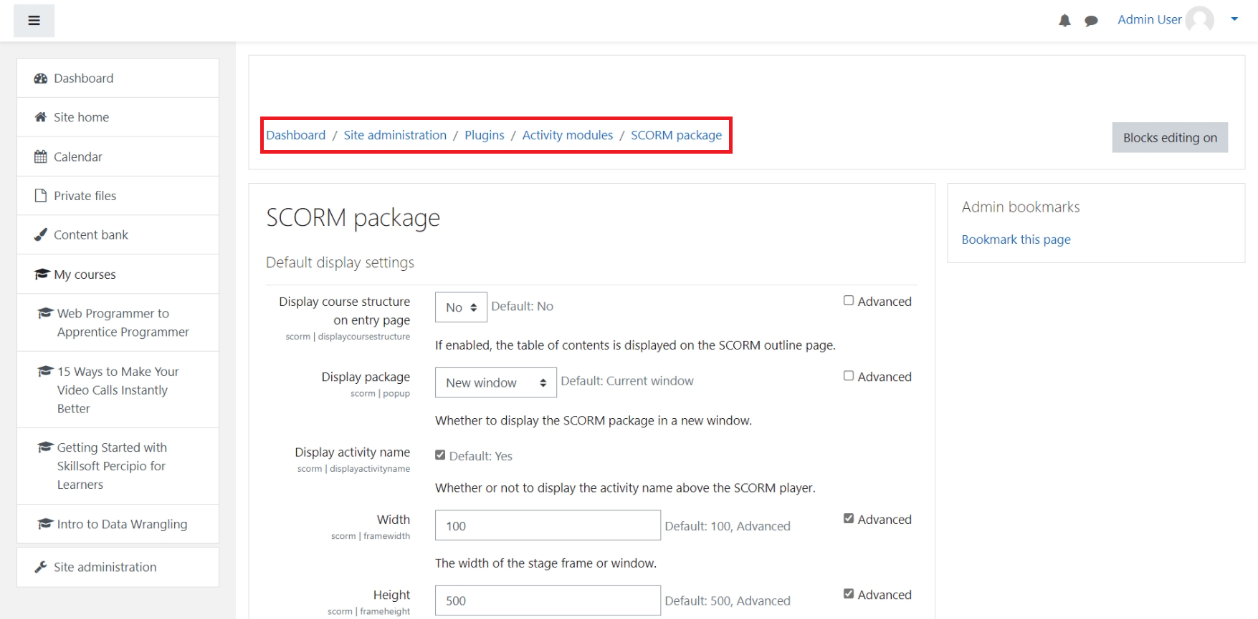The height and width of the screenshot is (619, 1258).
Task: Open Activity modules in the breadcrumb
Action: 567,136
